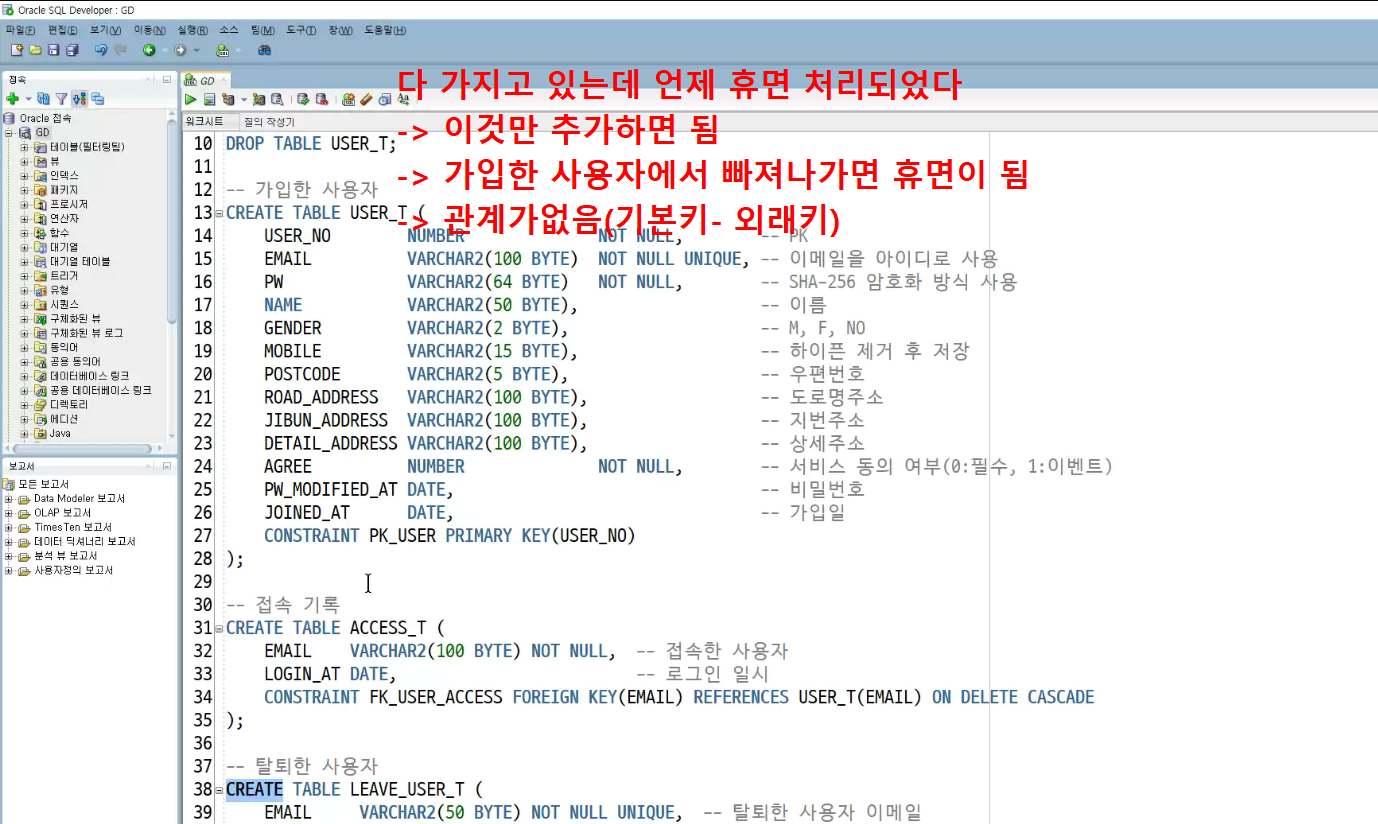Select the TimesTen 보고서 item
This screenshot has height=824, width=1378.
tap(73, 527)
